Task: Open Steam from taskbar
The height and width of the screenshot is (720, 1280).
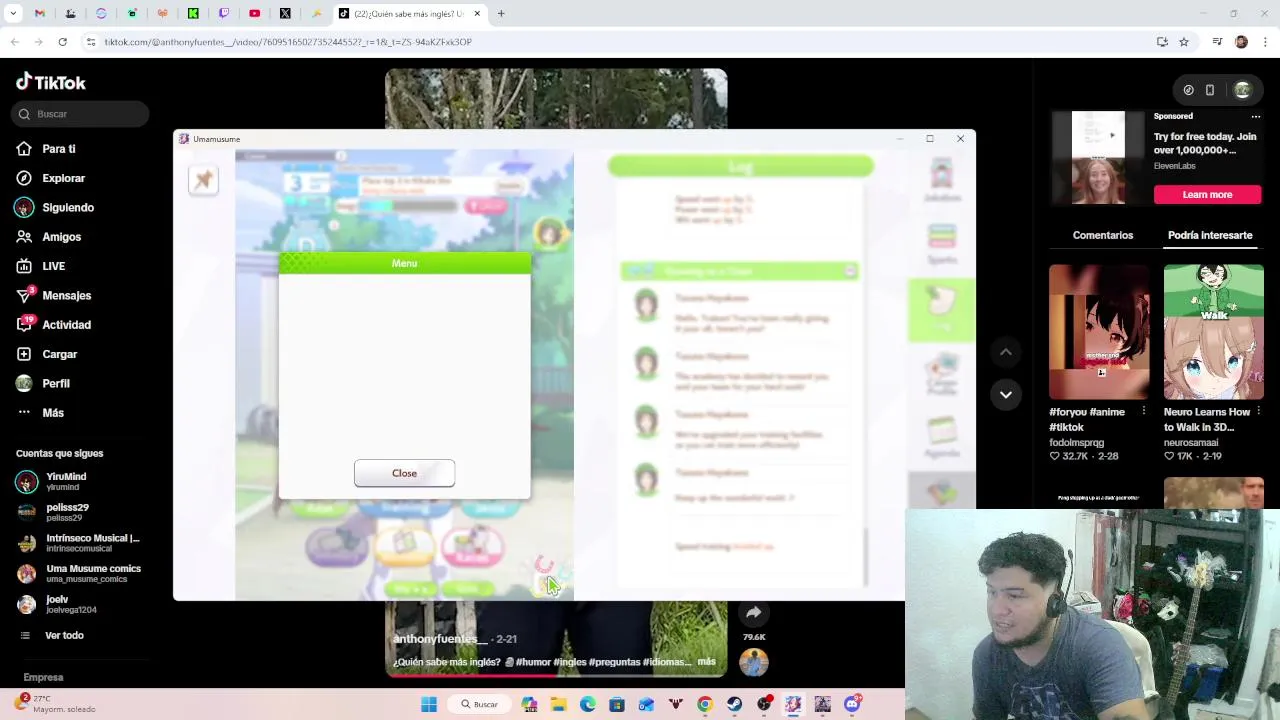Action: pyautogui.click(x=735, y=704)
